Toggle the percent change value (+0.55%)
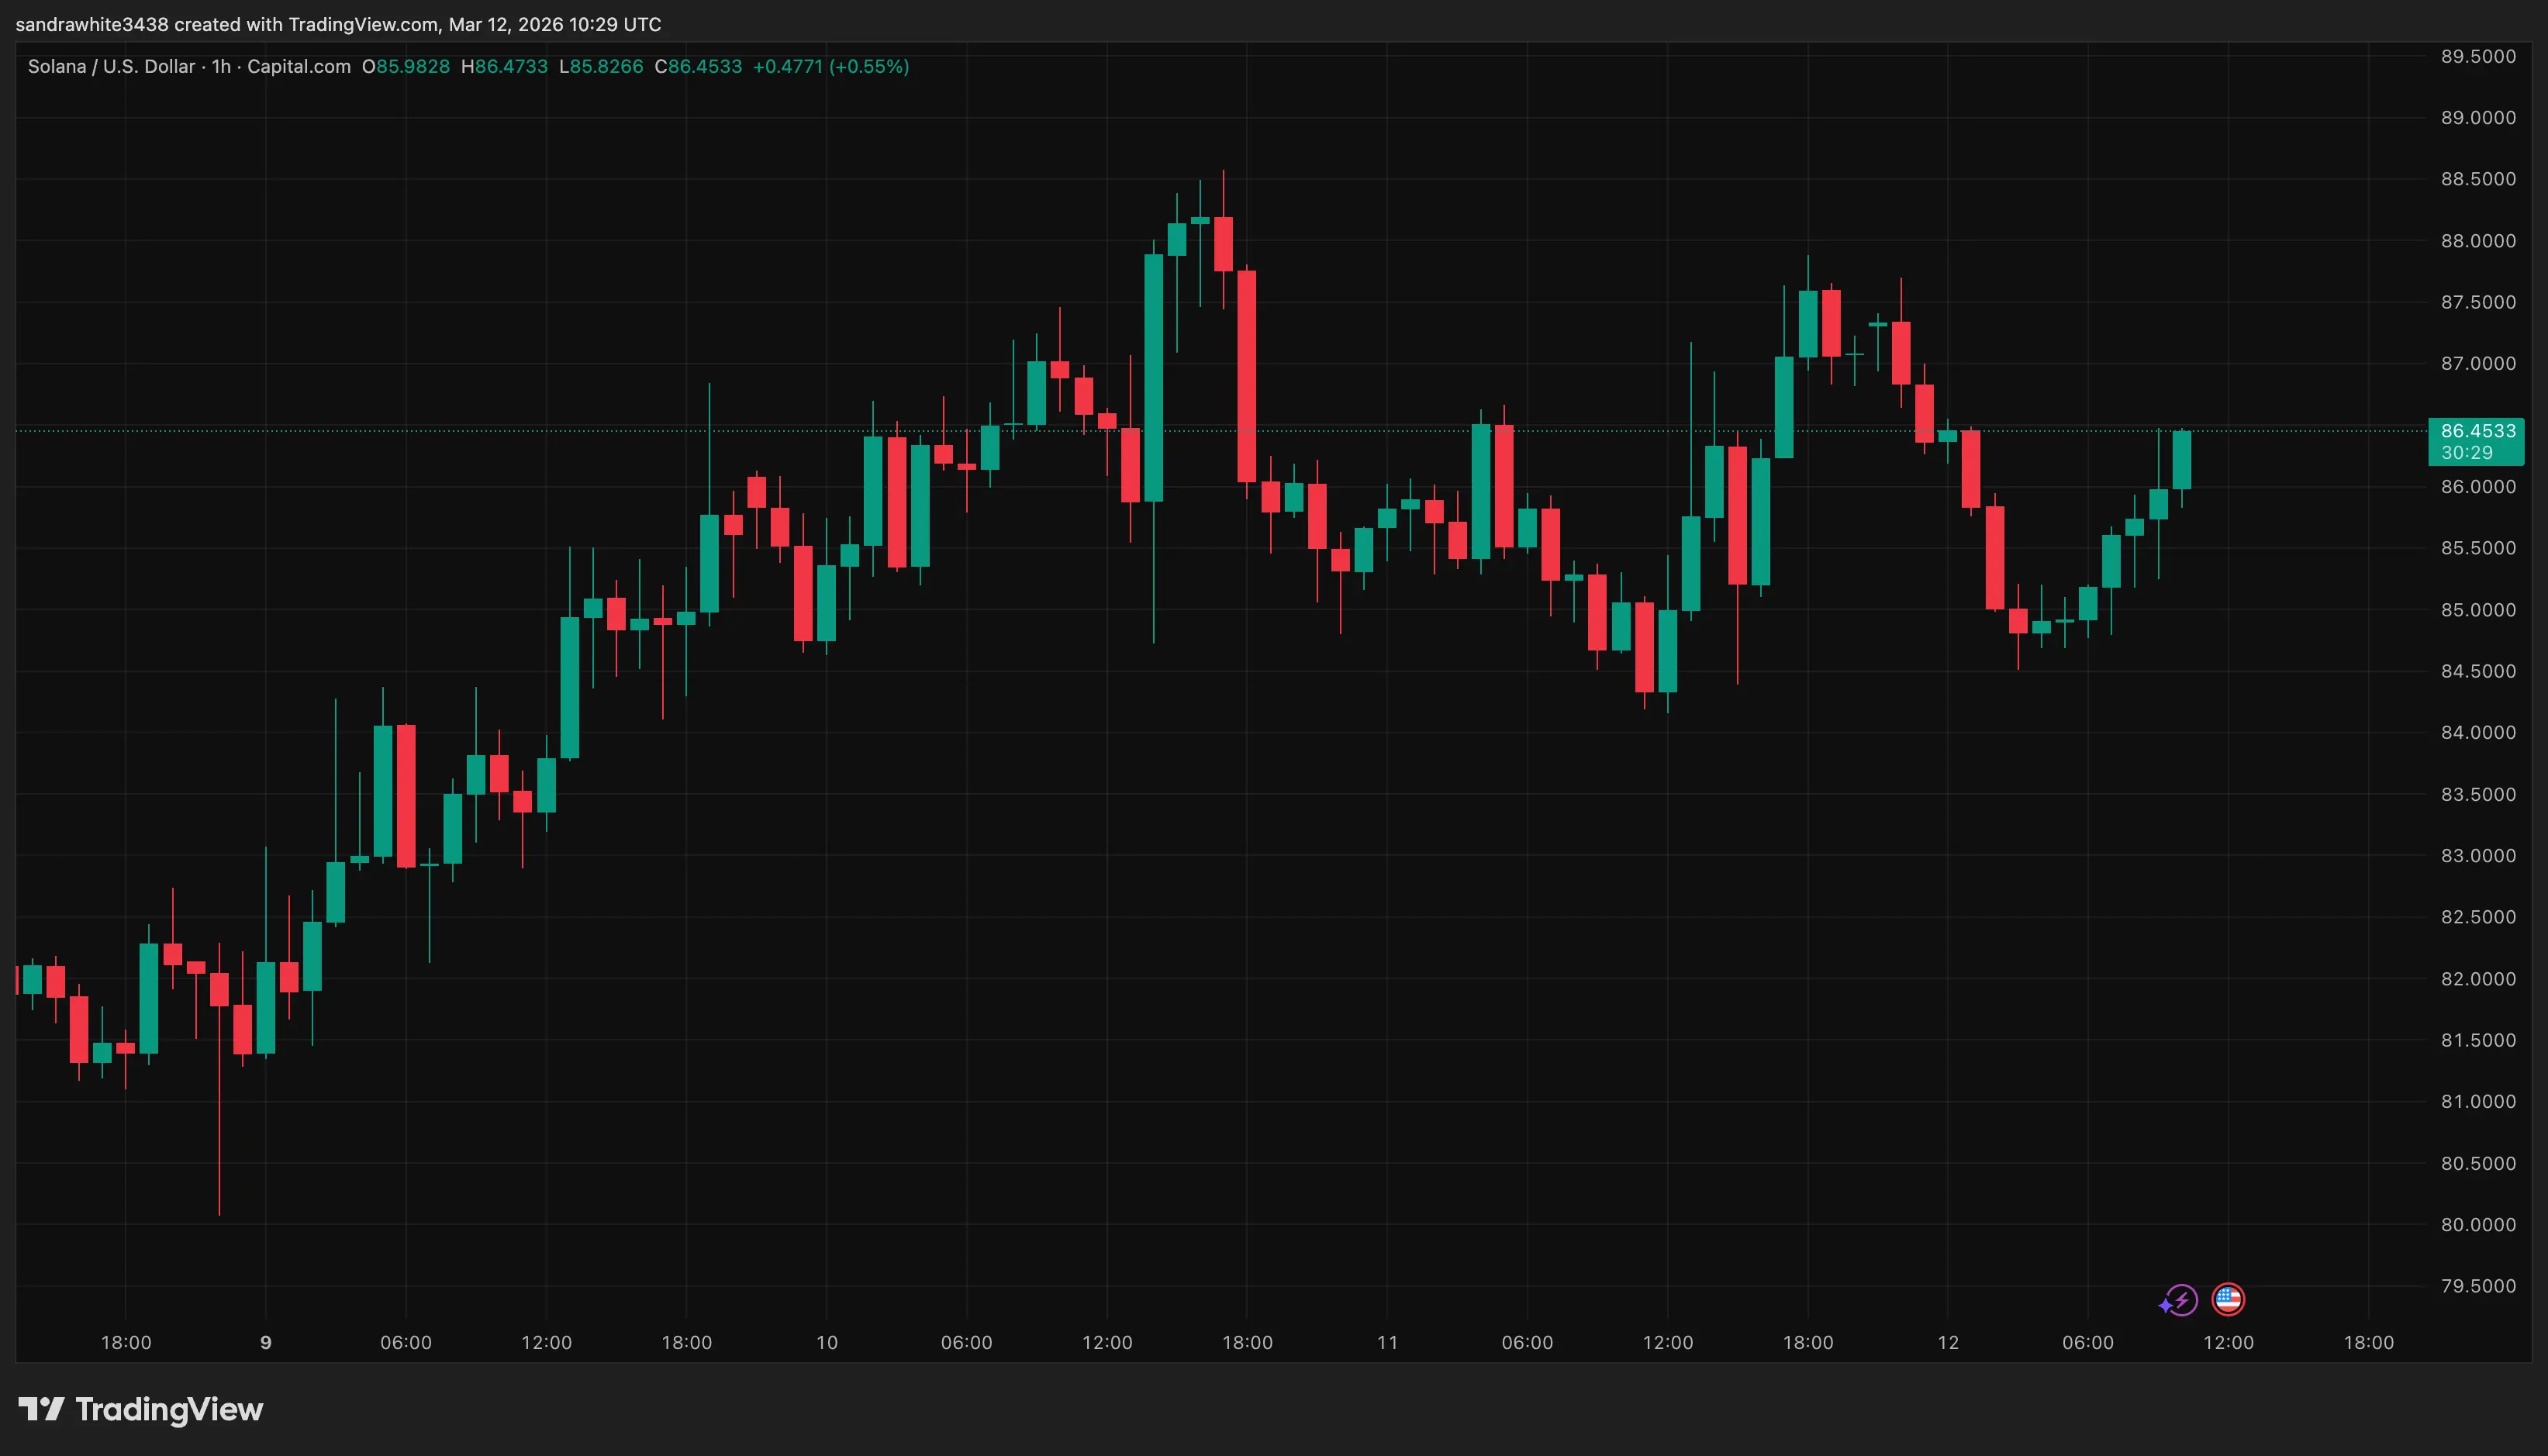The image size is (2548, 1456). [x=868, y=66]
